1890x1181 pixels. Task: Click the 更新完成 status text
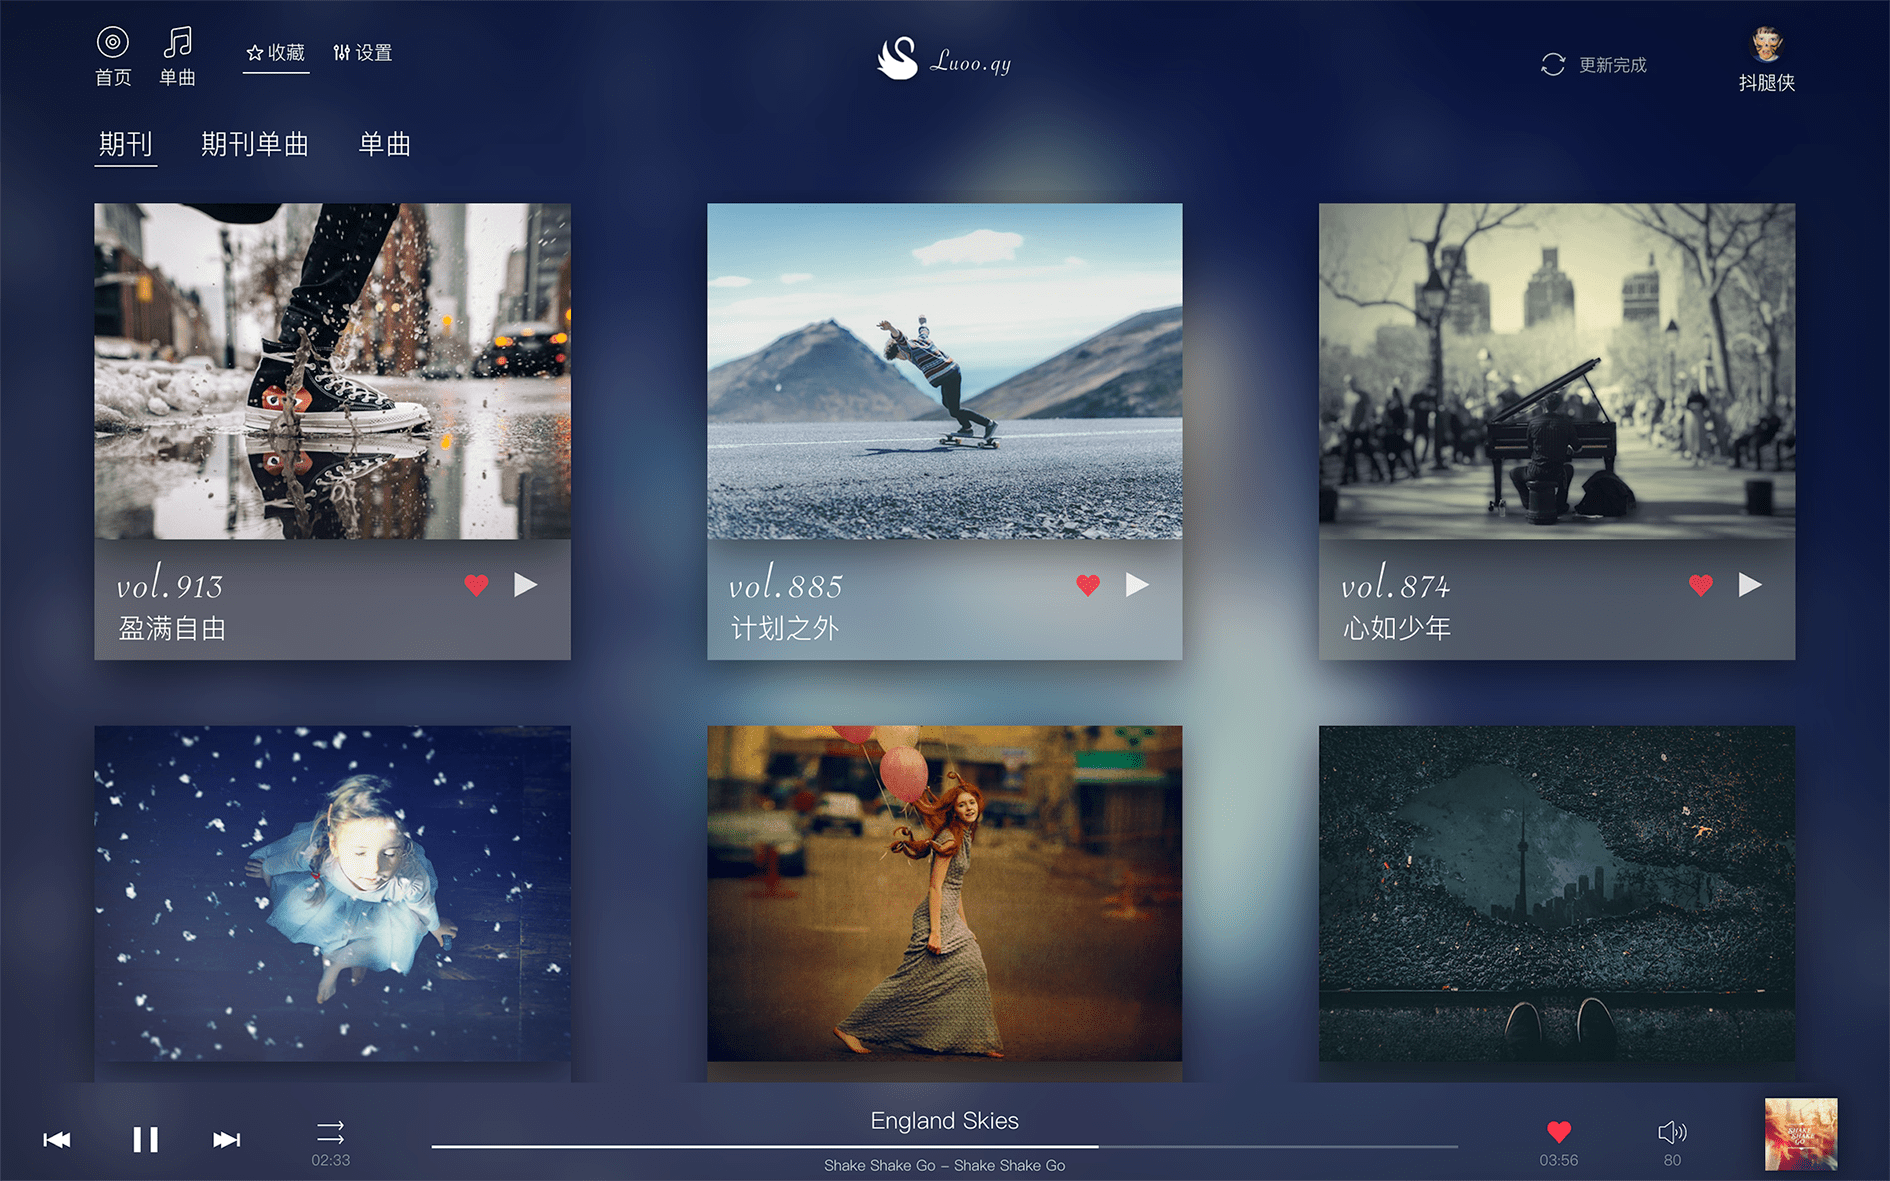[x=1612, y=65]
